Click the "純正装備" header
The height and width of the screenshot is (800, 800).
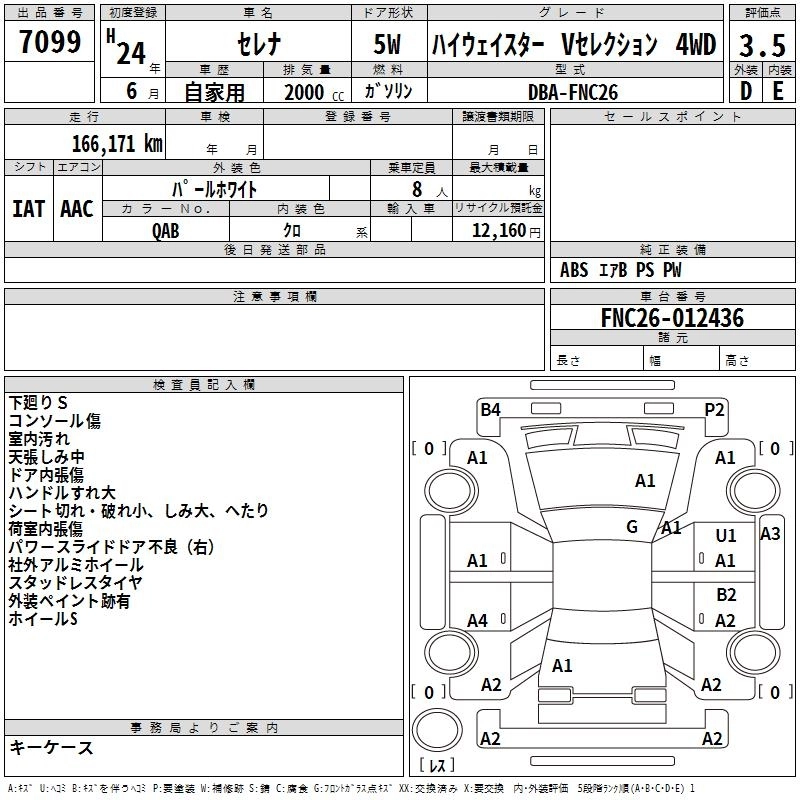[672, 249]
